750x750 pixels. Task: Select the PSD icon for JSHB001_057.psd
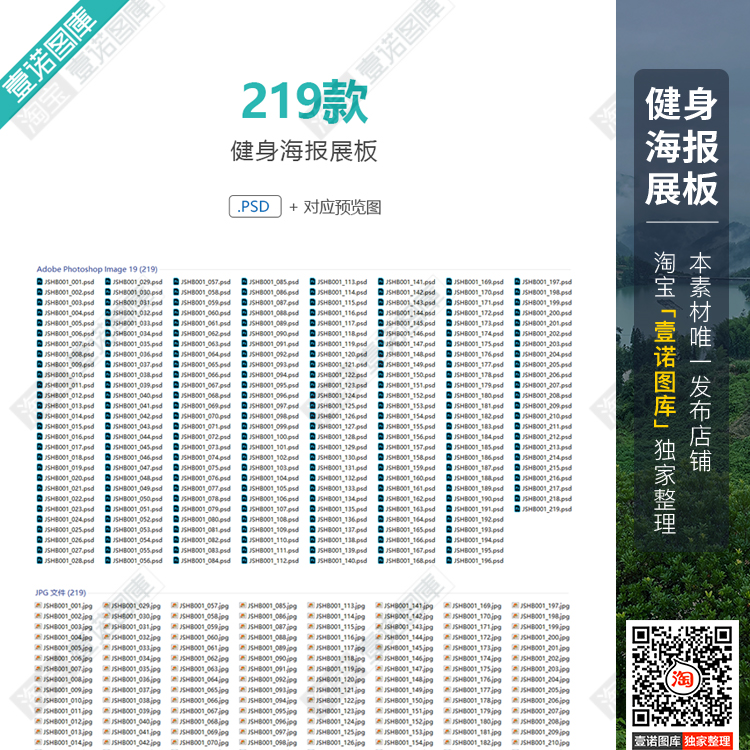coord(176,282)
